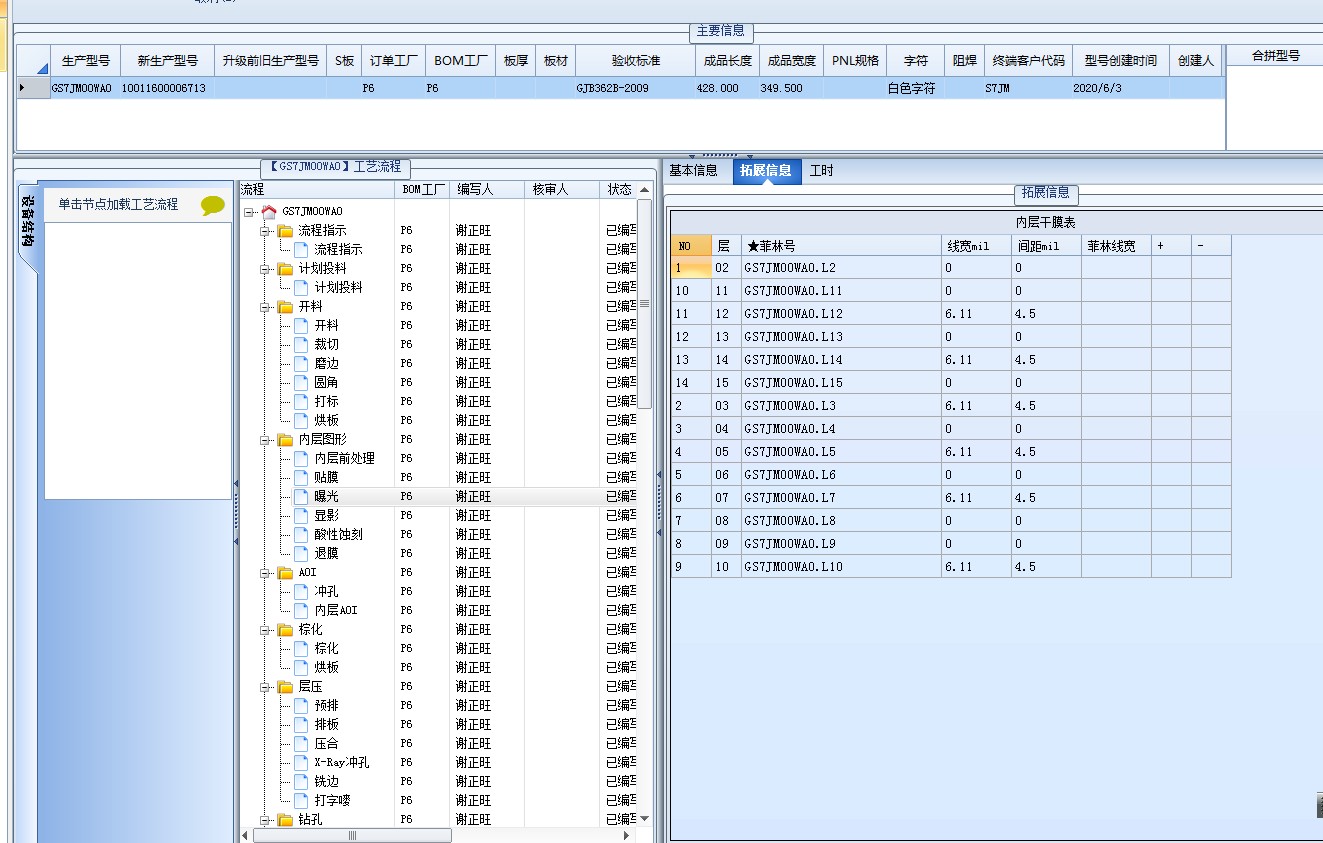Click the document icon beside 铣边
The width and height of the screenshot is (1323, 843).
point(302,781)
